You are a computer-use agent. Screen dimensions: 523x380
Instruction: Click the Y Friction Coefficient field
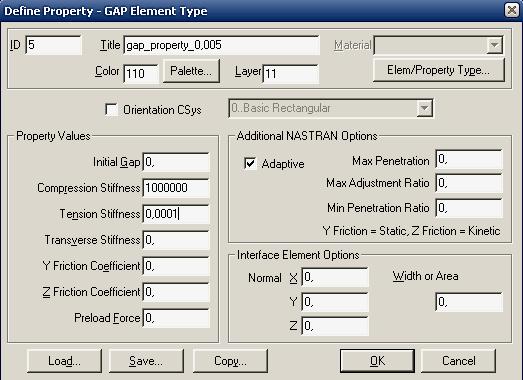point(176,266)
